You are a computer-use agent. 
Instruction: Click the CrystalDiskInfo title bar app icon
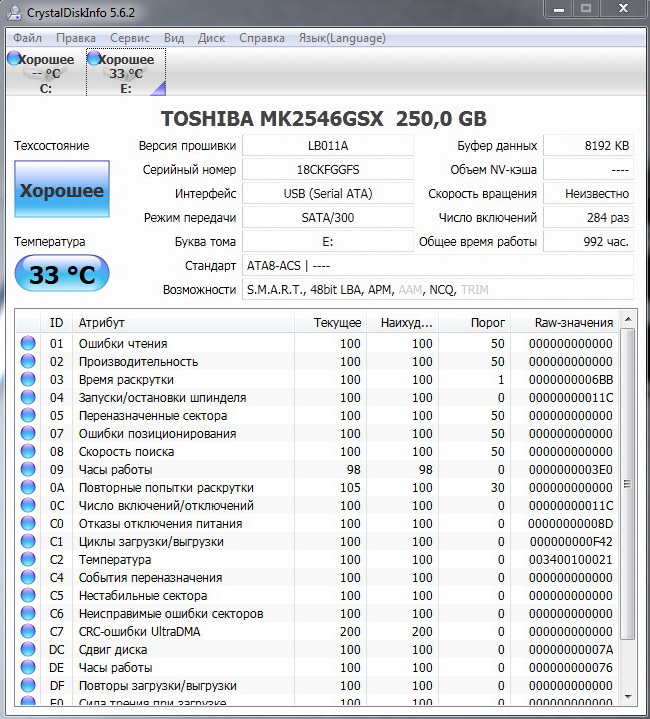13,13
